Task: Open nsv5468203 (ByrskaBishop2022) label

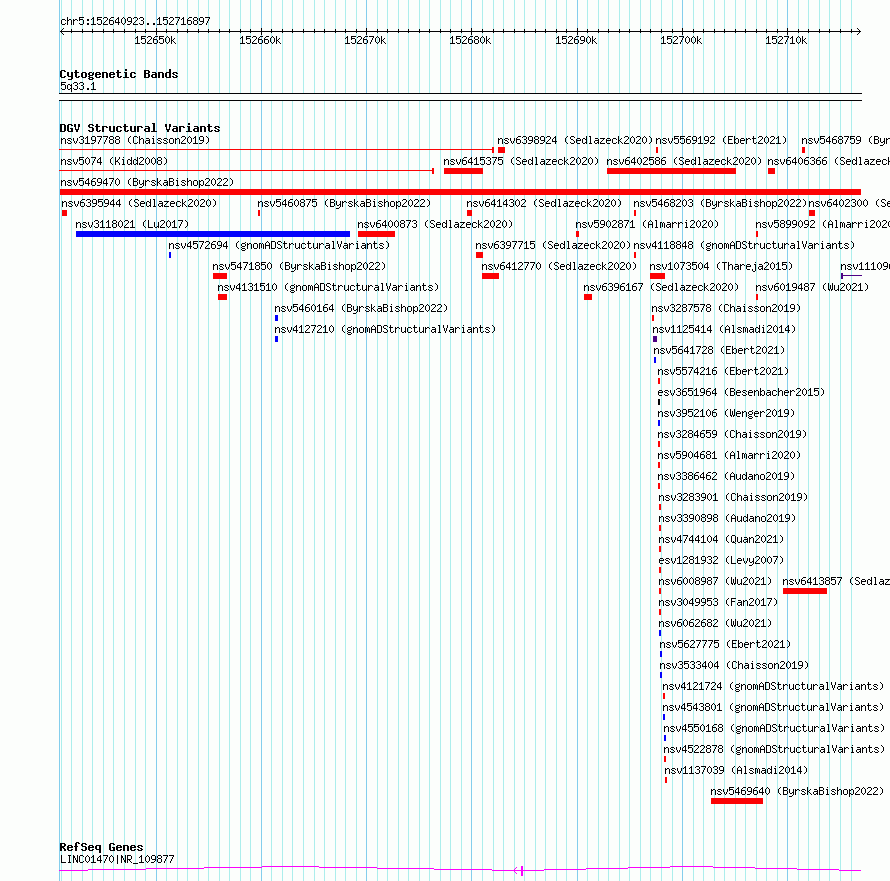Action: pos(720,203)
